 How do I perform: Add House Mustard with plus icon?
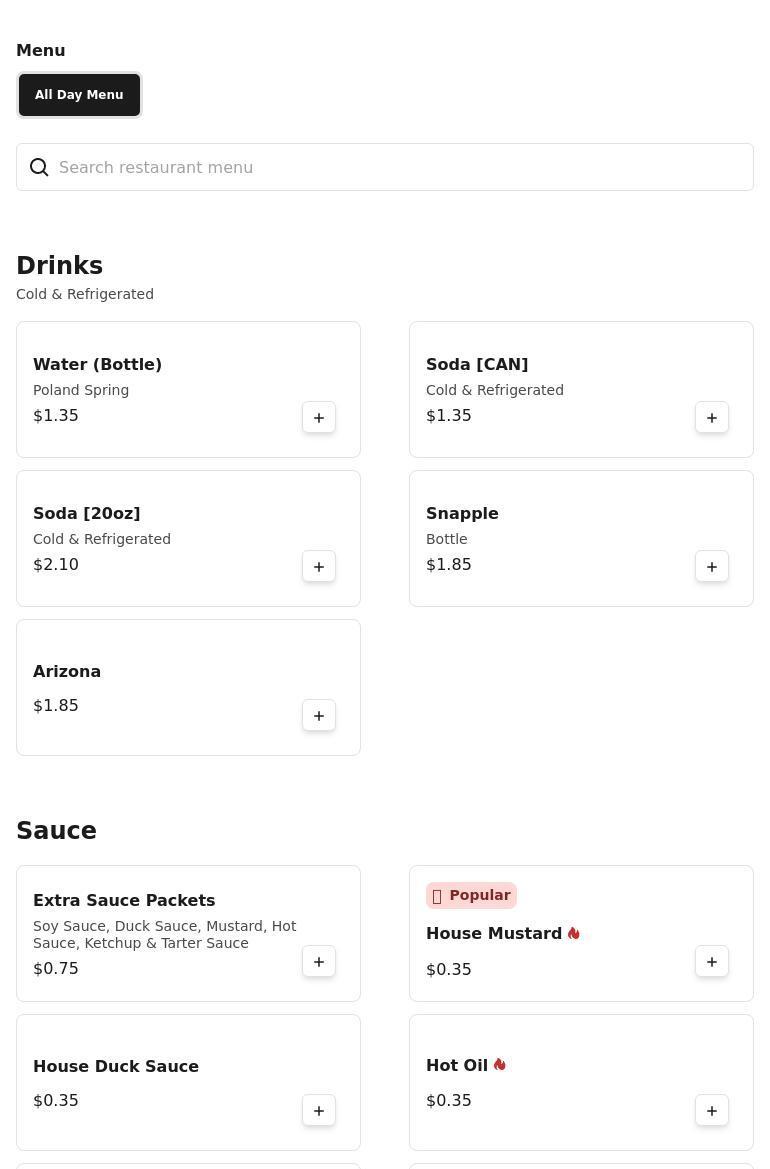[711, 962]
